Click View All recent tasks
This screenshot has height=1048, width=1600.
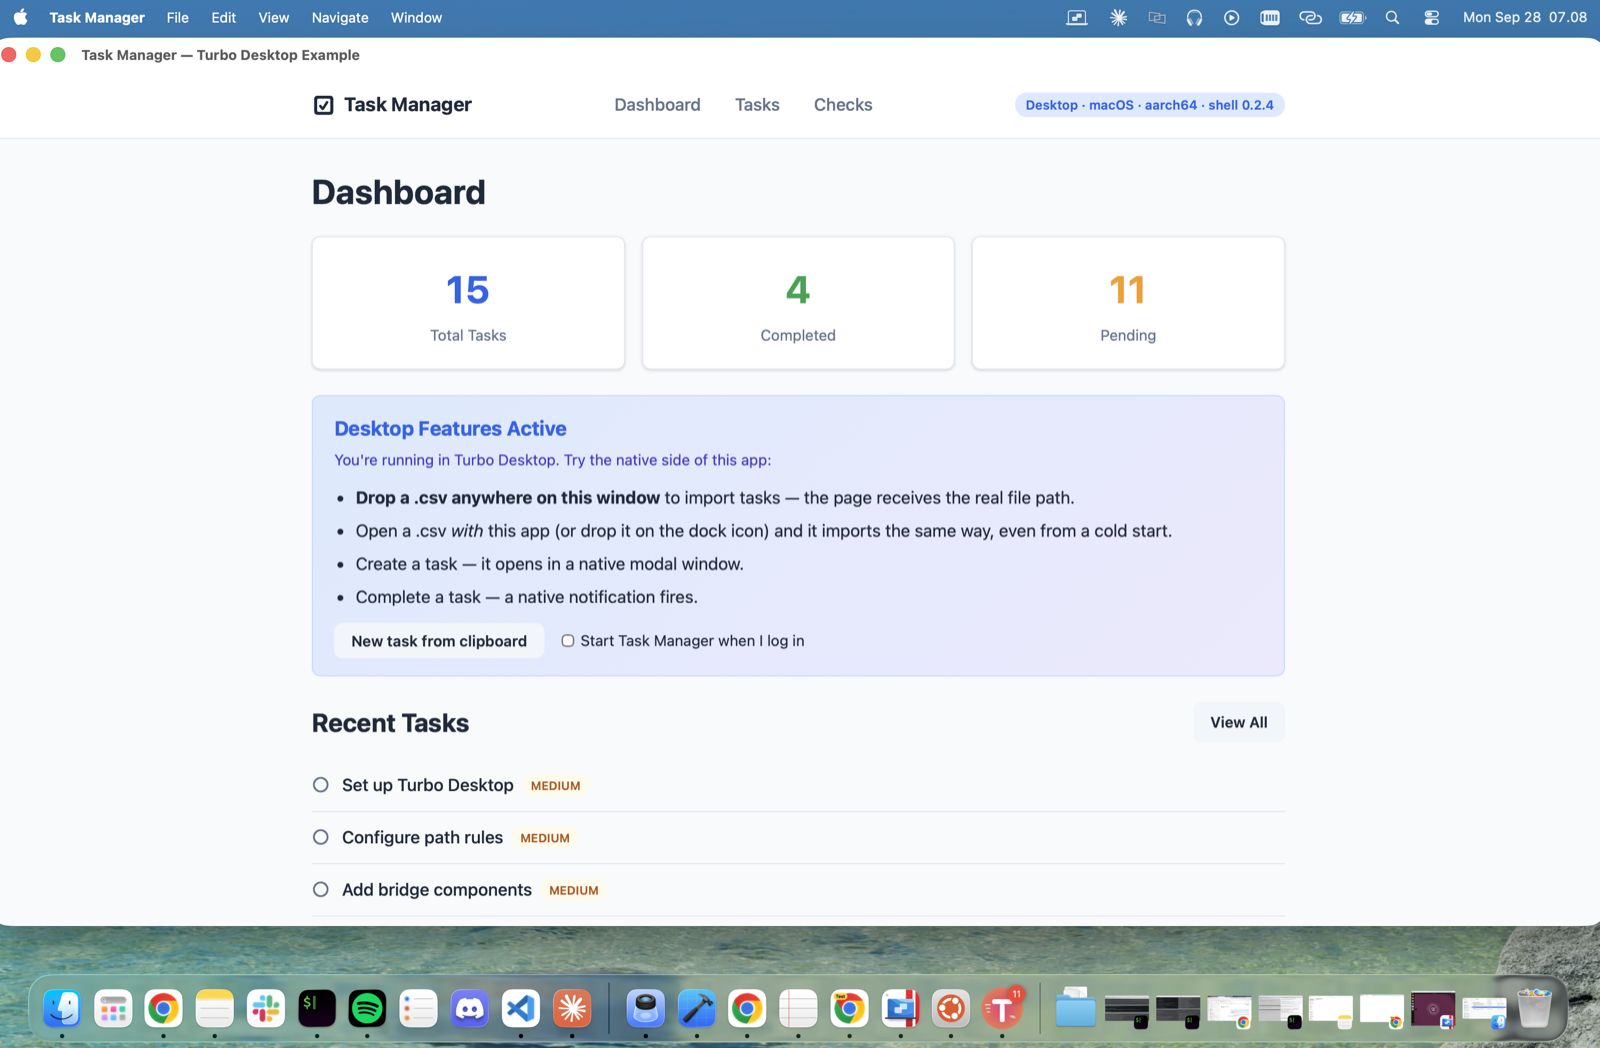click(1239, 723)
